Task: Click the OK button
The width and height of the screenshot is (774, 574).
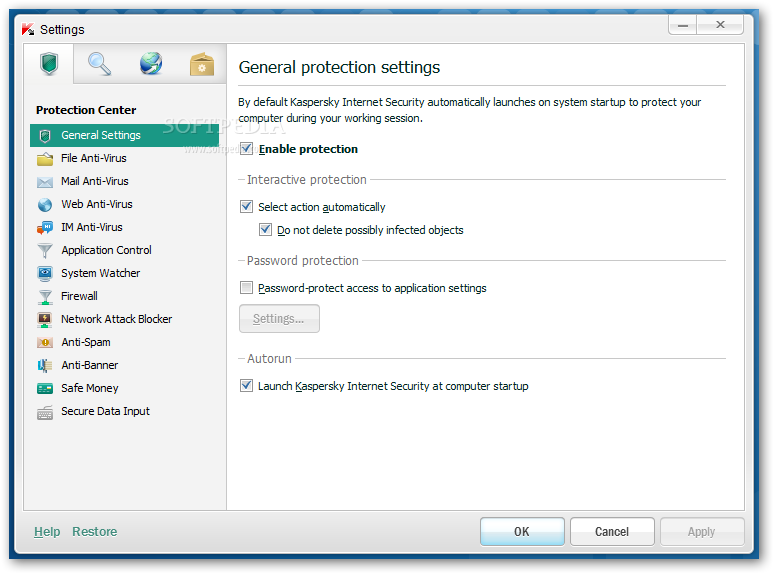Action: (x=522, y=532)
